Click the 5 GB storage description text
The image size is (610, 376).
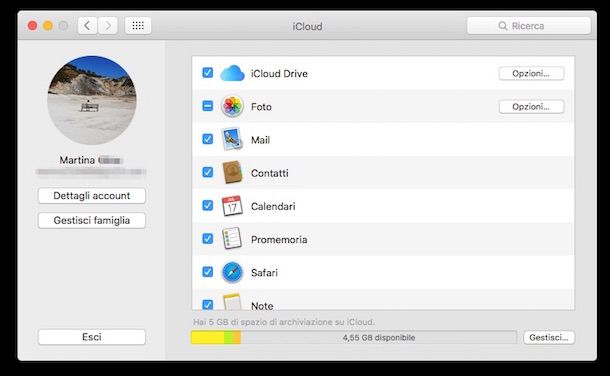pyautogui.click(x=284, y=322)
